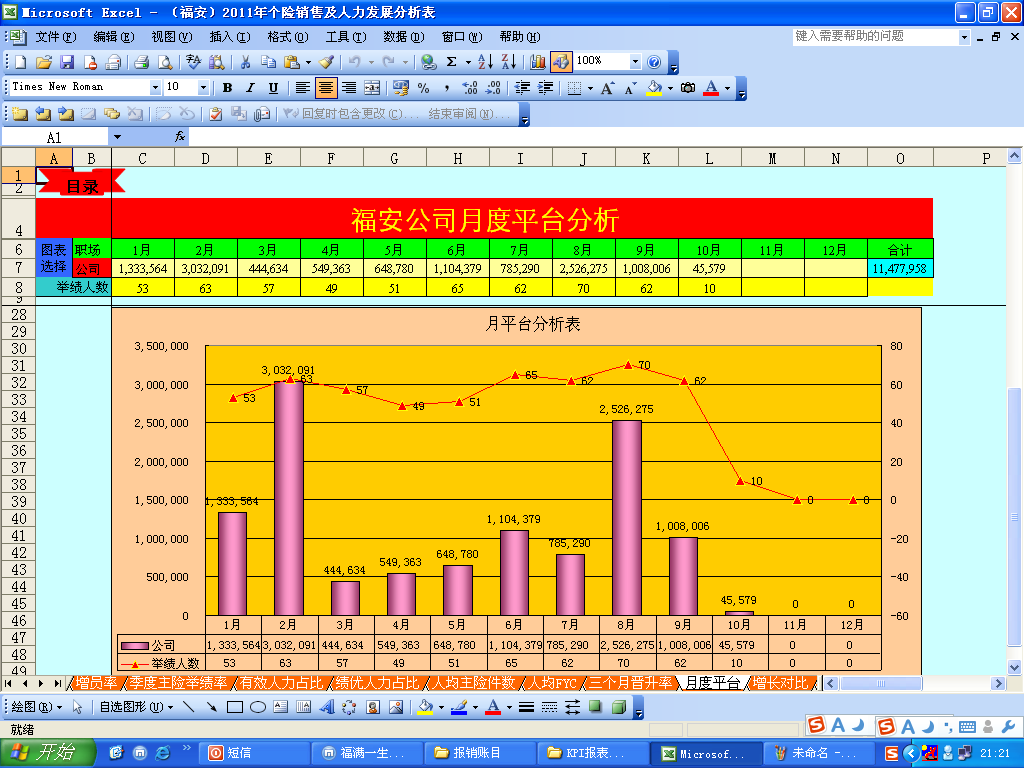The height and width of the screenshot is (768, 1024).
Task: Open the zoom 100% dropdown
Action: coord(635,61)
